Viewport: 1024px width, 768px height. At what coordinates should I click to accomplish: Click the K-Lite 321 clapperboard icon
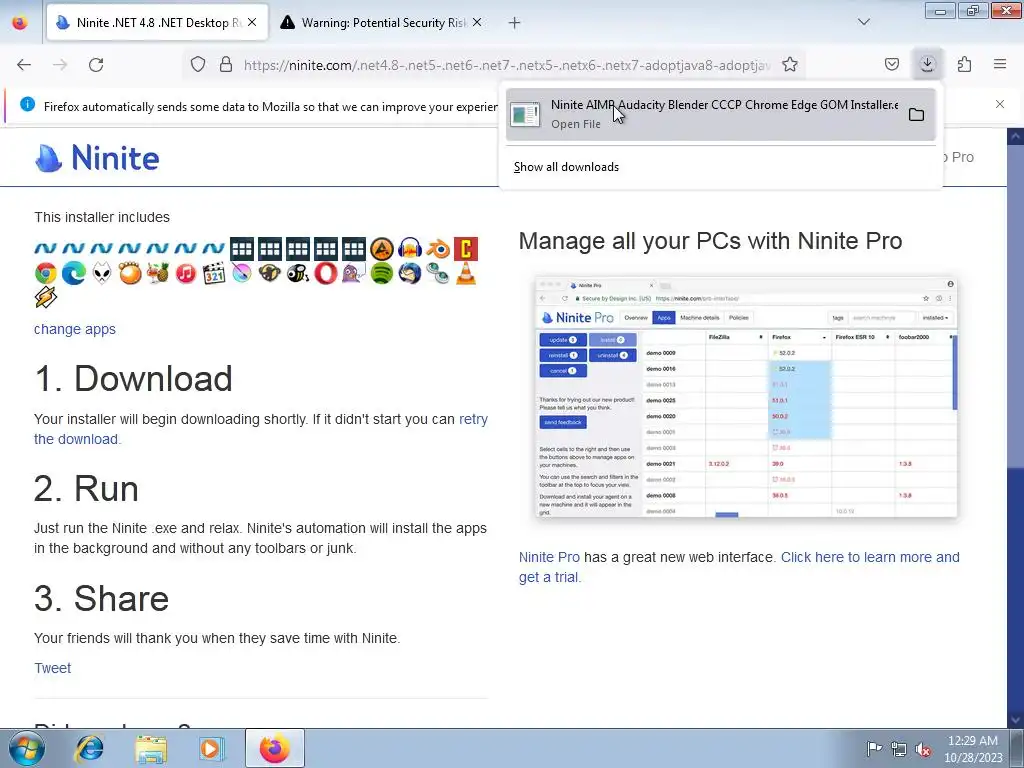tap(214, 273)
